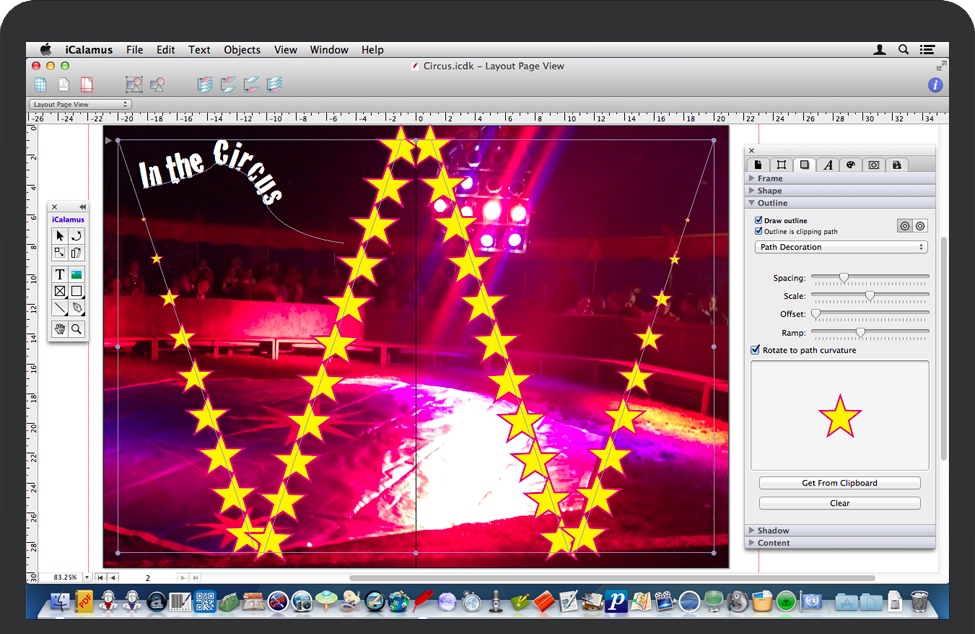Select the arrow selection tool
Viewport: 975px width, 634px height.
point(60,236)
